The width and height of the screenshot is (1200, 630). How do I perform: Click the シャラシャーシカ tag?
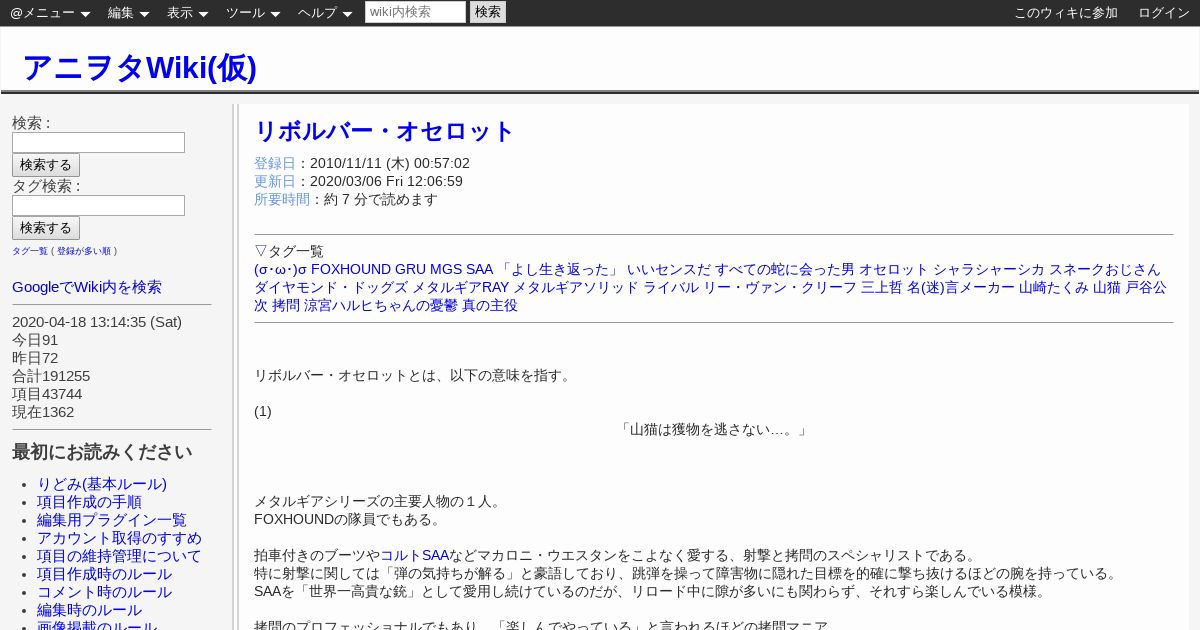[x=989, y=270]
